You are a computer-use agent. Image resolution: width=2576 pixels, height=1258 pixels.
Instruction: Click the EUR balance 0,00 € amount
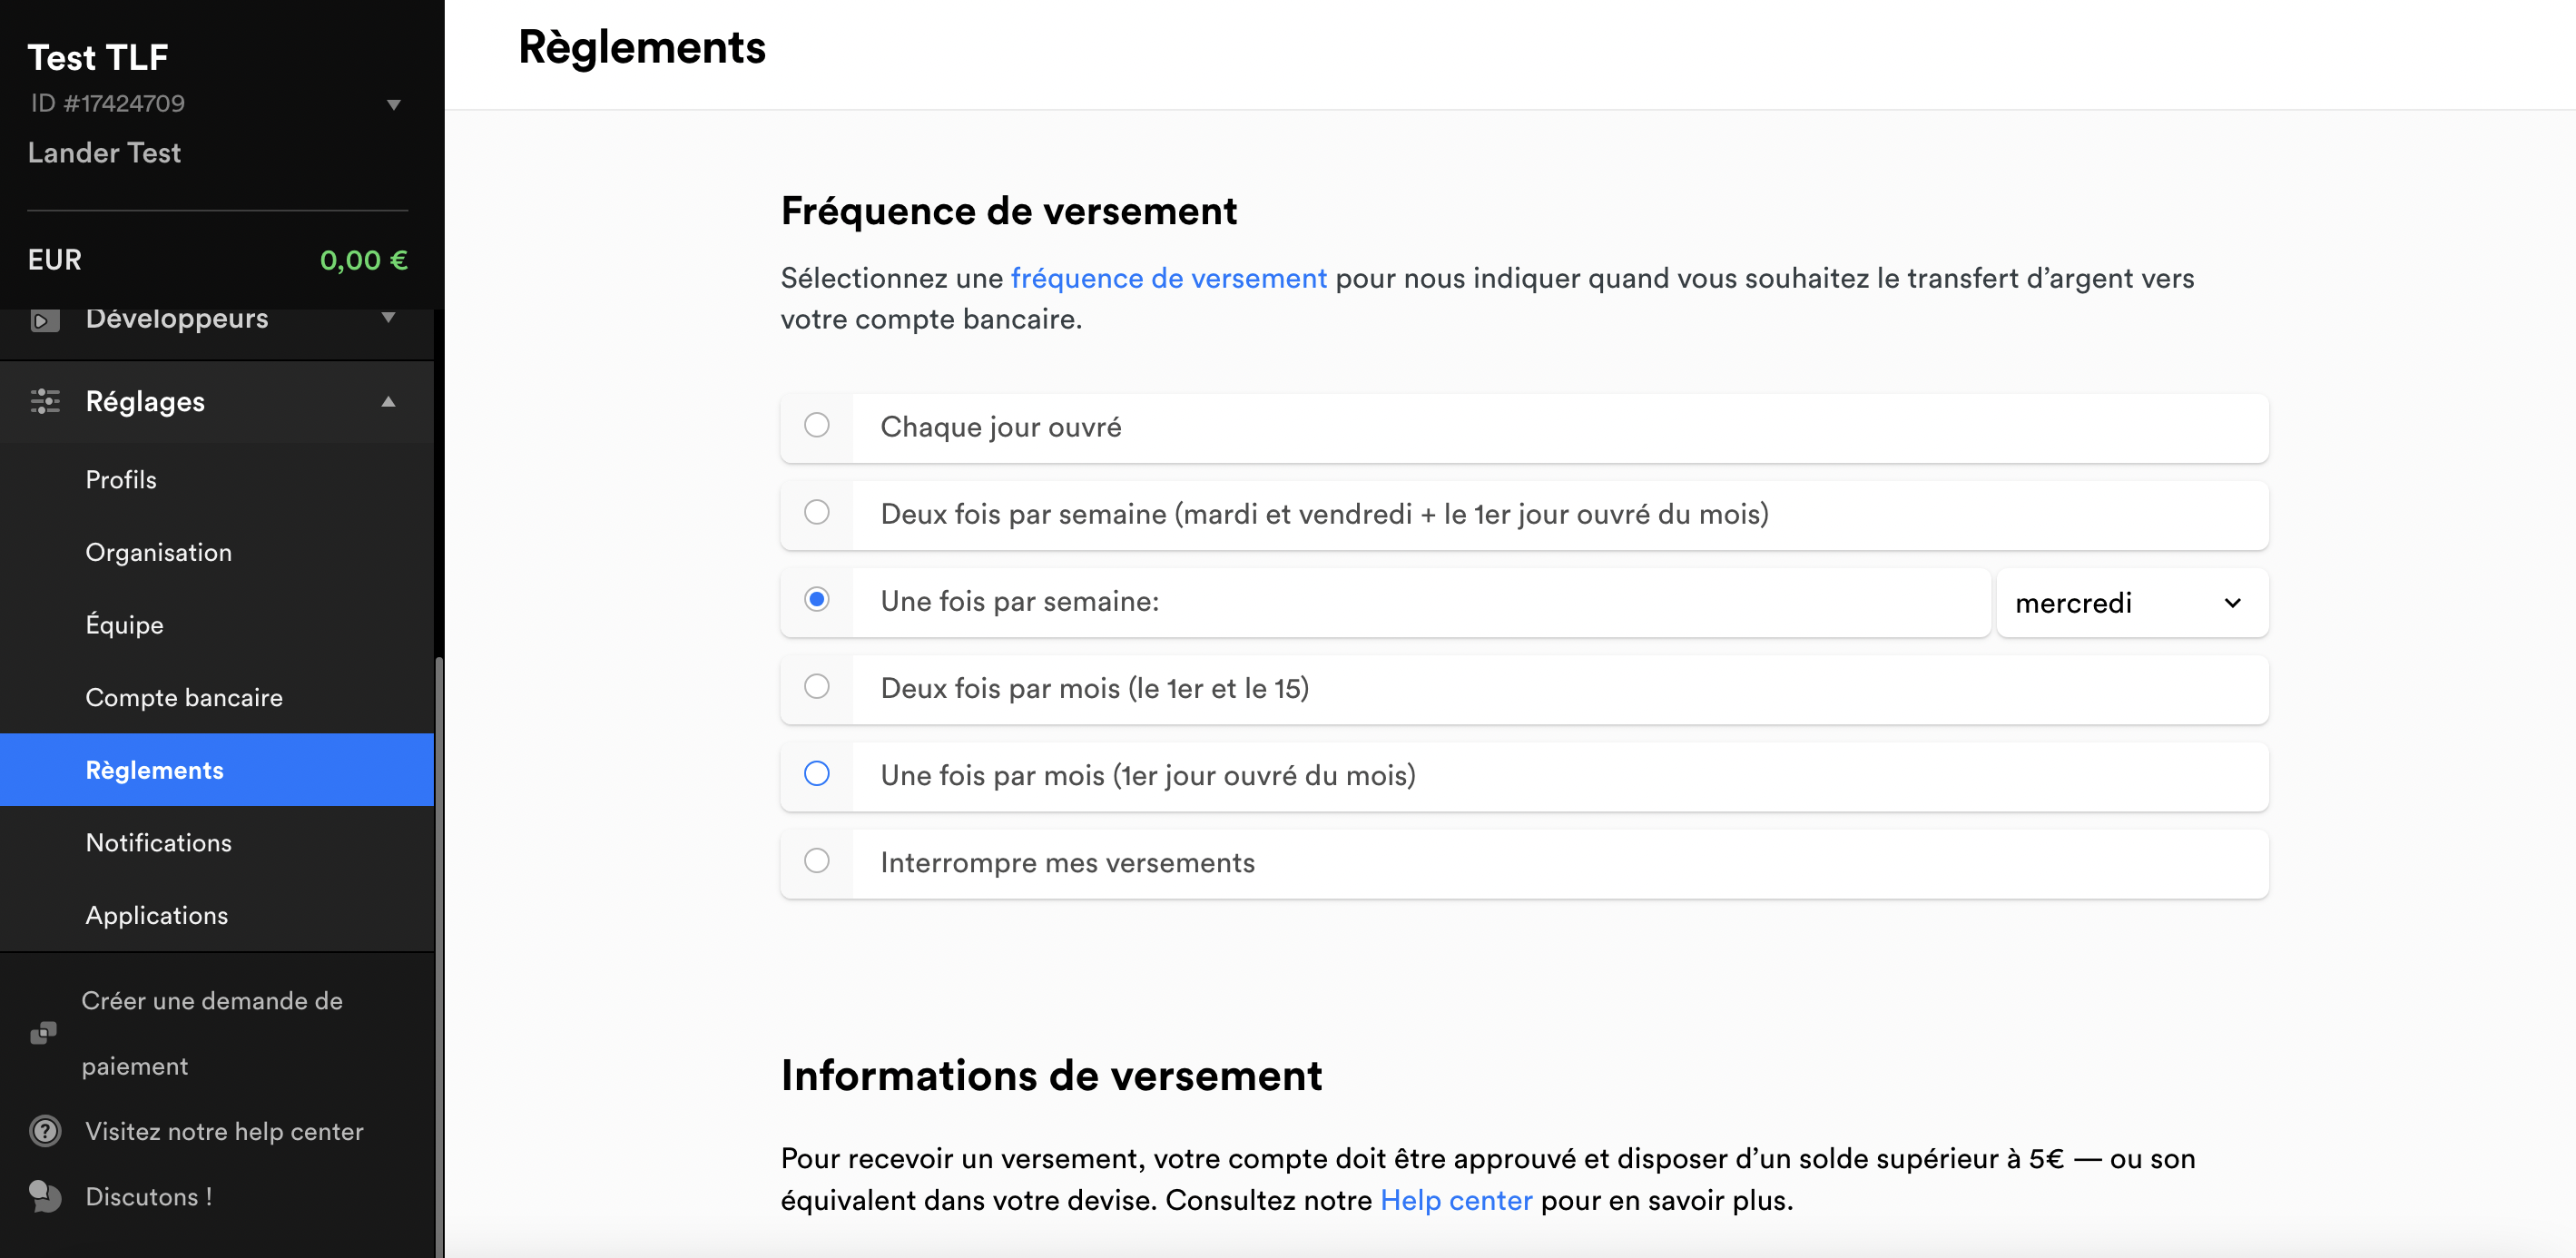tap(363, 260)
